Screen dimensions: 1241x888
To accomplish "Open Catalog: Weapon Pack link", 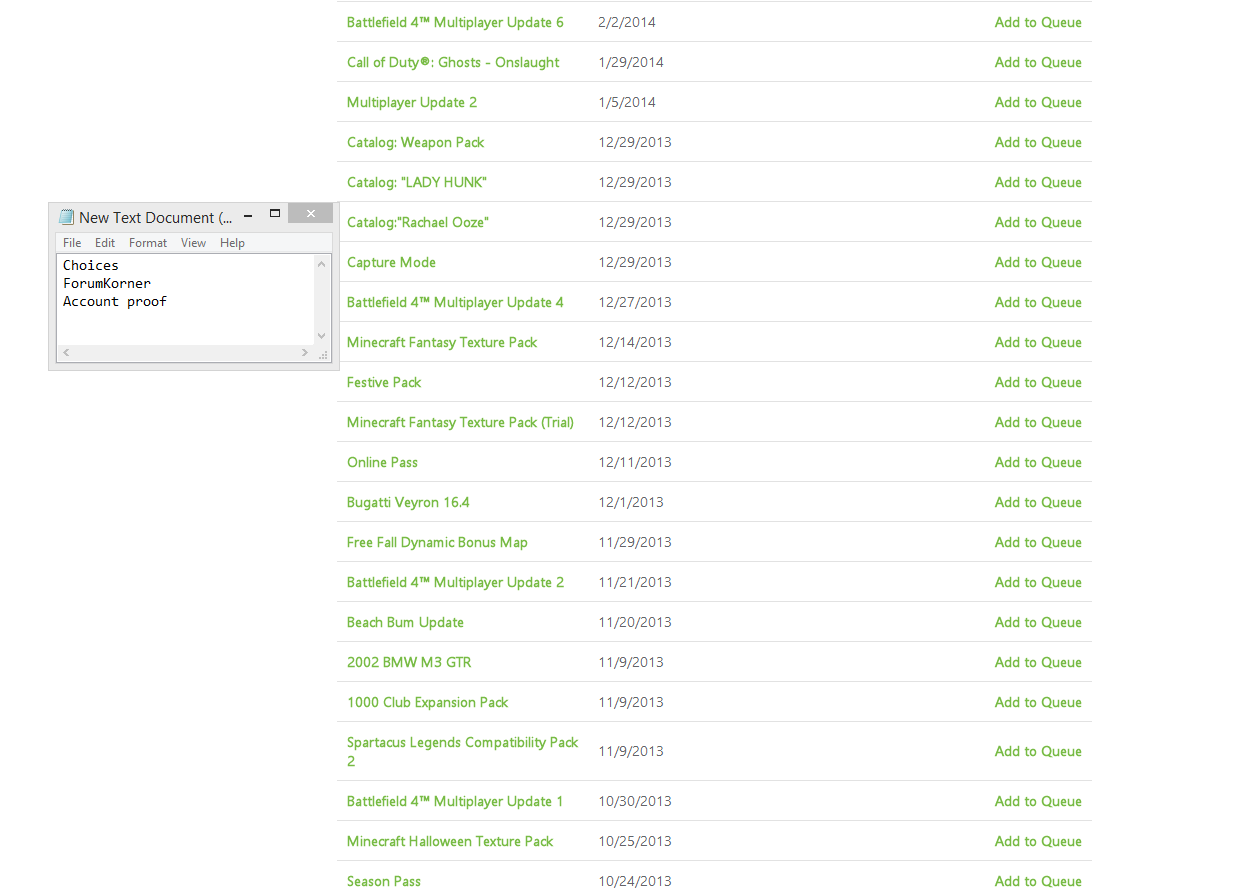I will pos(415,142).
